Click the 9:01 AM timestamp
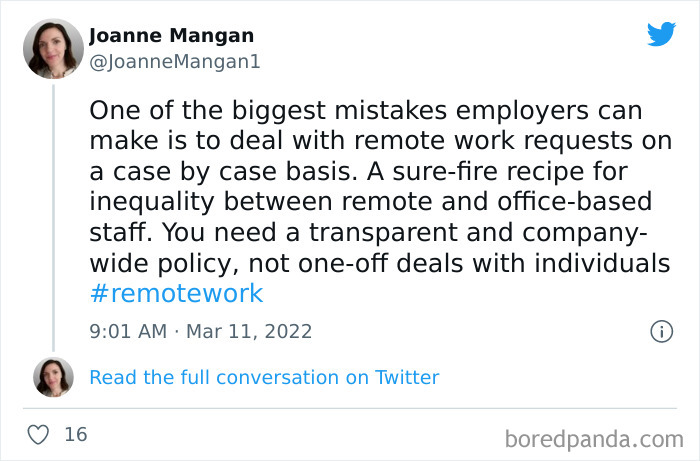This screenshot has height=461, width=700. (130, 331)
